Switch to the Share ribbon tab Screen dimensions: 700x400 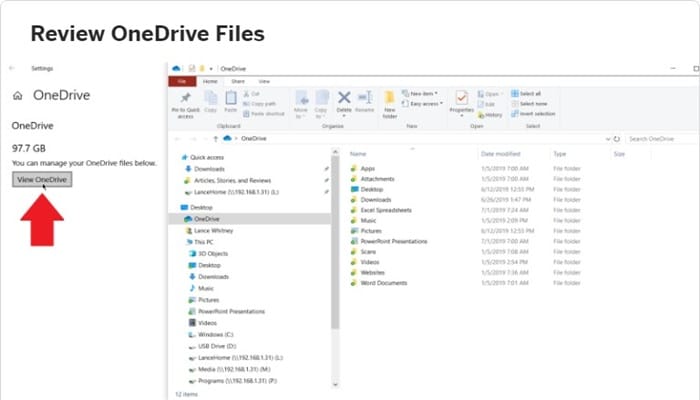(x=238, y=81)
